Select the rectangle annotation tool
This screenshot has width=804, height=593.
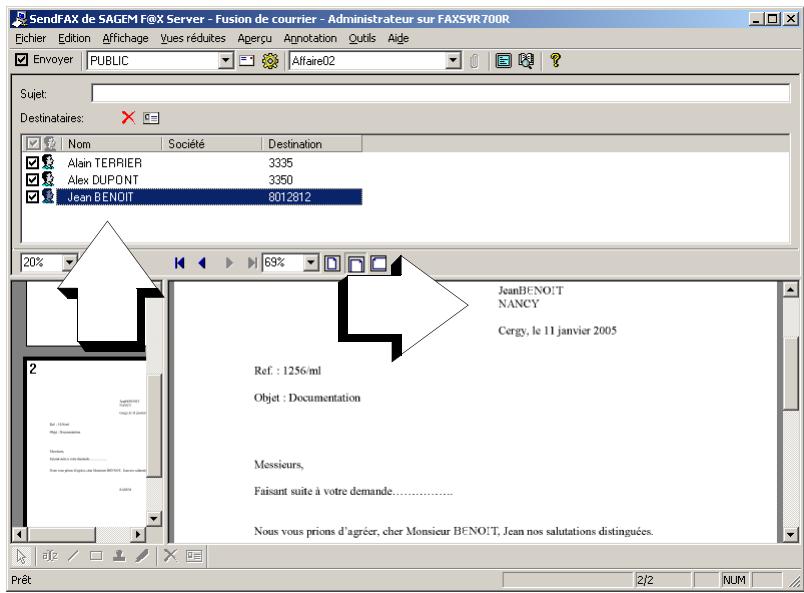[96, 556]
